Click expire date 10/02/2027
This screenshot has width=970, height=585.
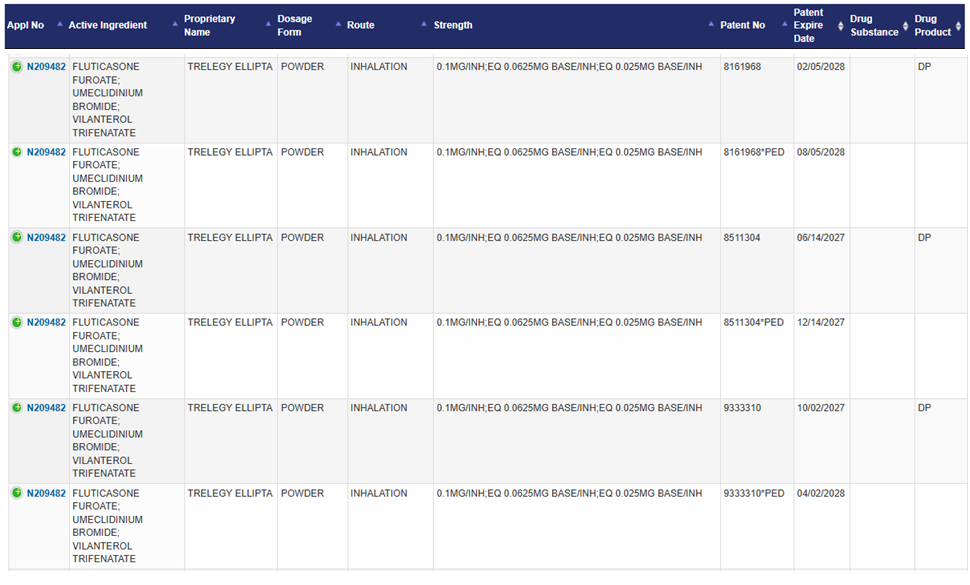(820, 408)
